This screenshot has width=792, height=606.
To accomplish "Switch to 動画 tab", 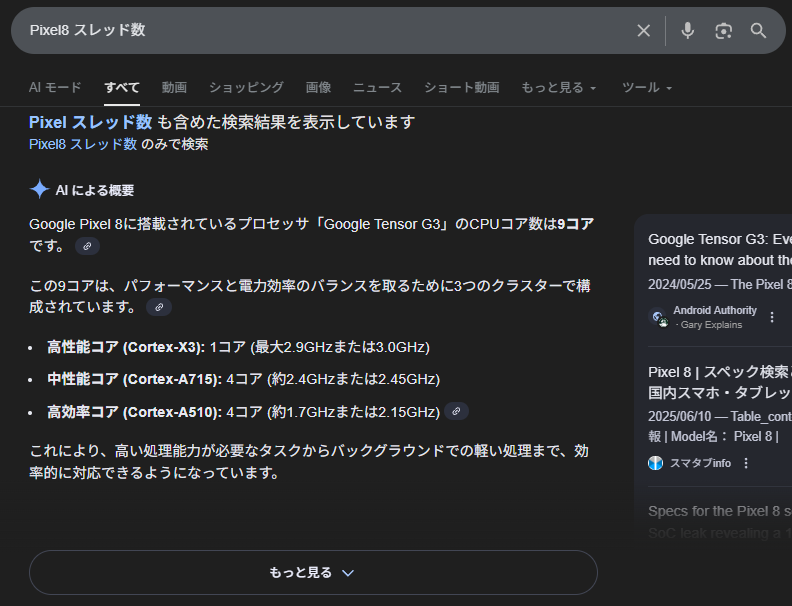I will pos(174,87).
